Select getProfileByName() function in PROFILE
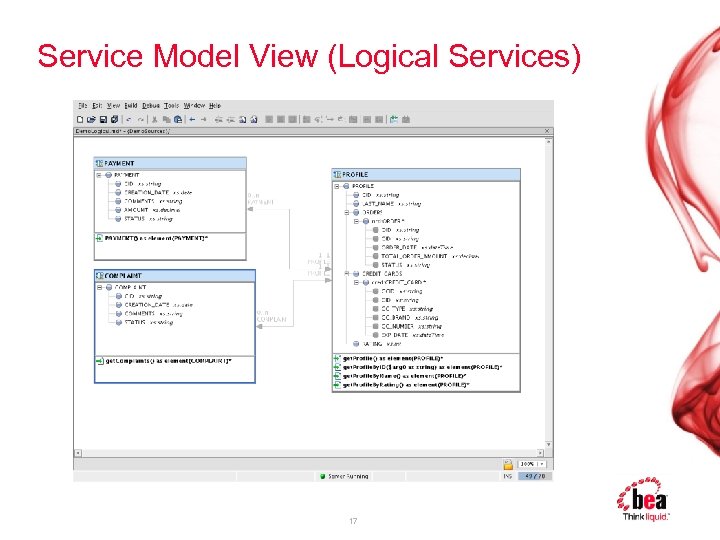 tap(404, 376)
